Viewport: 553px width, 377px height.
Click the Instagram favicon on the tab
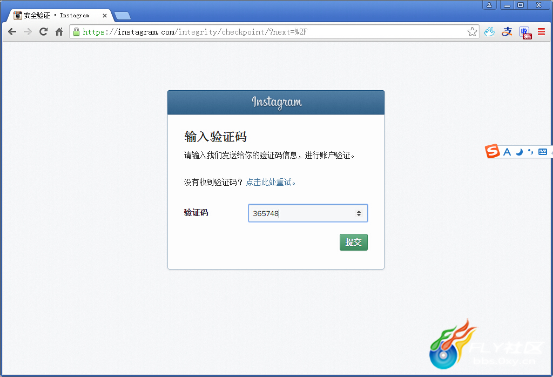(x=17, y=15)
